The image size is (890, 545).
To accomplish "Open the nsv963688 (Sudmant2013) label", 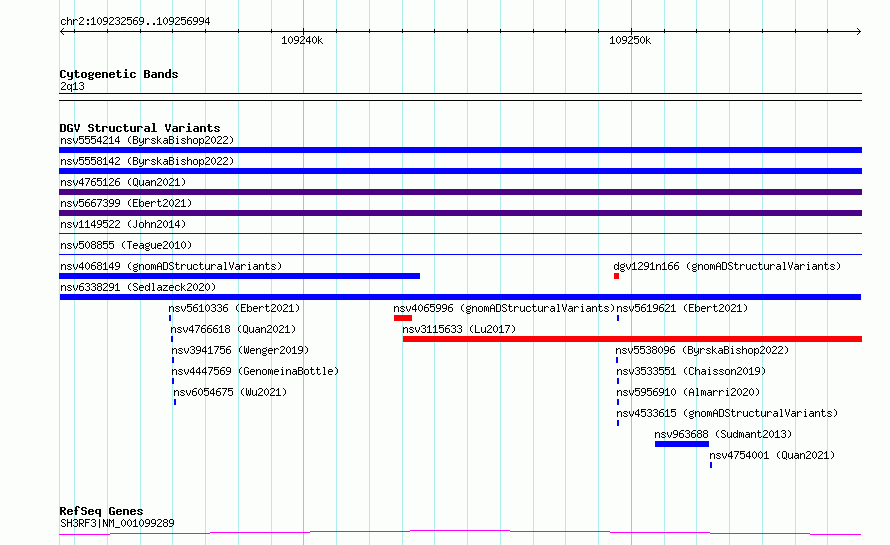I will pyautogui.click(x=723, y=434).
